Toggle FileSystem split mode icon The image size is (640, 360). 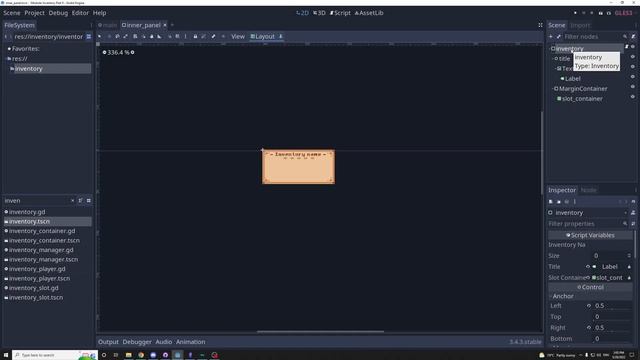89,37
